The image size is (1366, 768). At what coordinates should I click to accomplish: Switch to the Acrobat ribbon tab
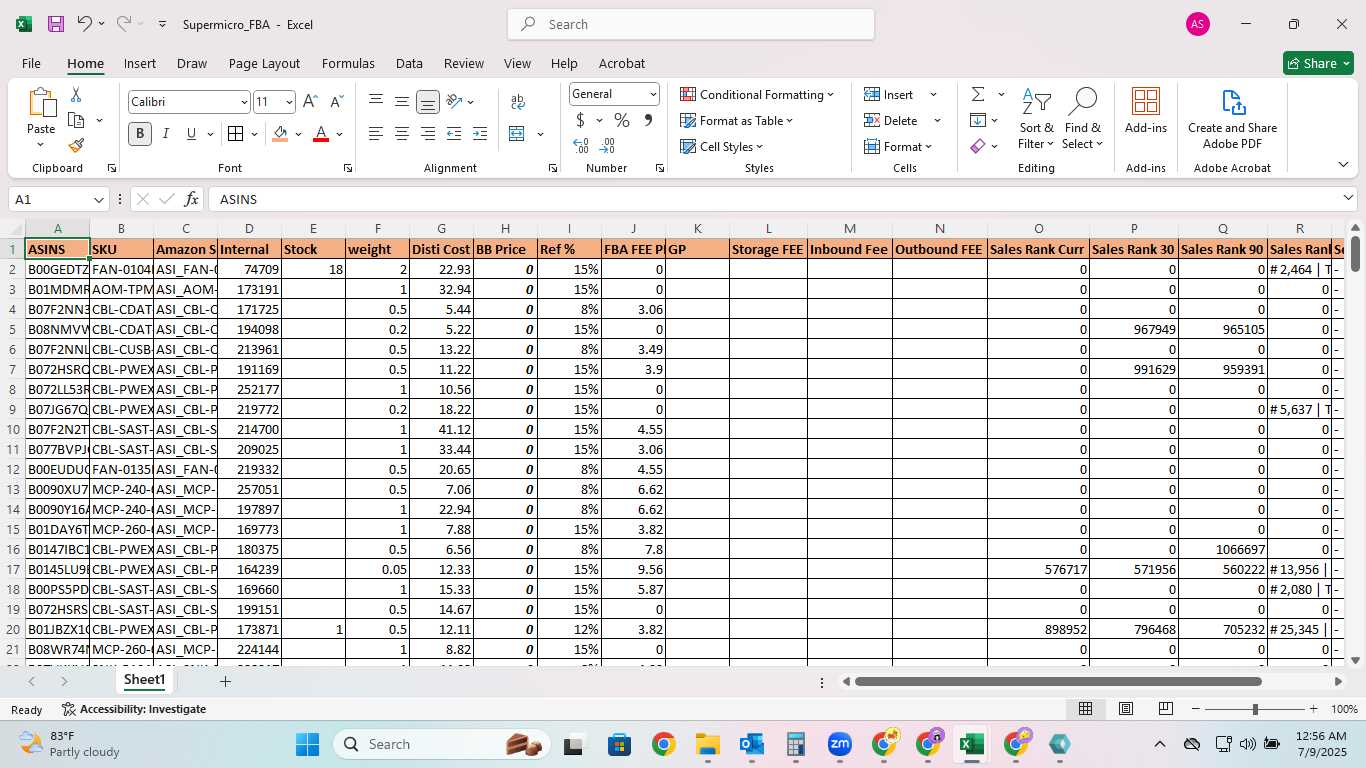point(622,63)
